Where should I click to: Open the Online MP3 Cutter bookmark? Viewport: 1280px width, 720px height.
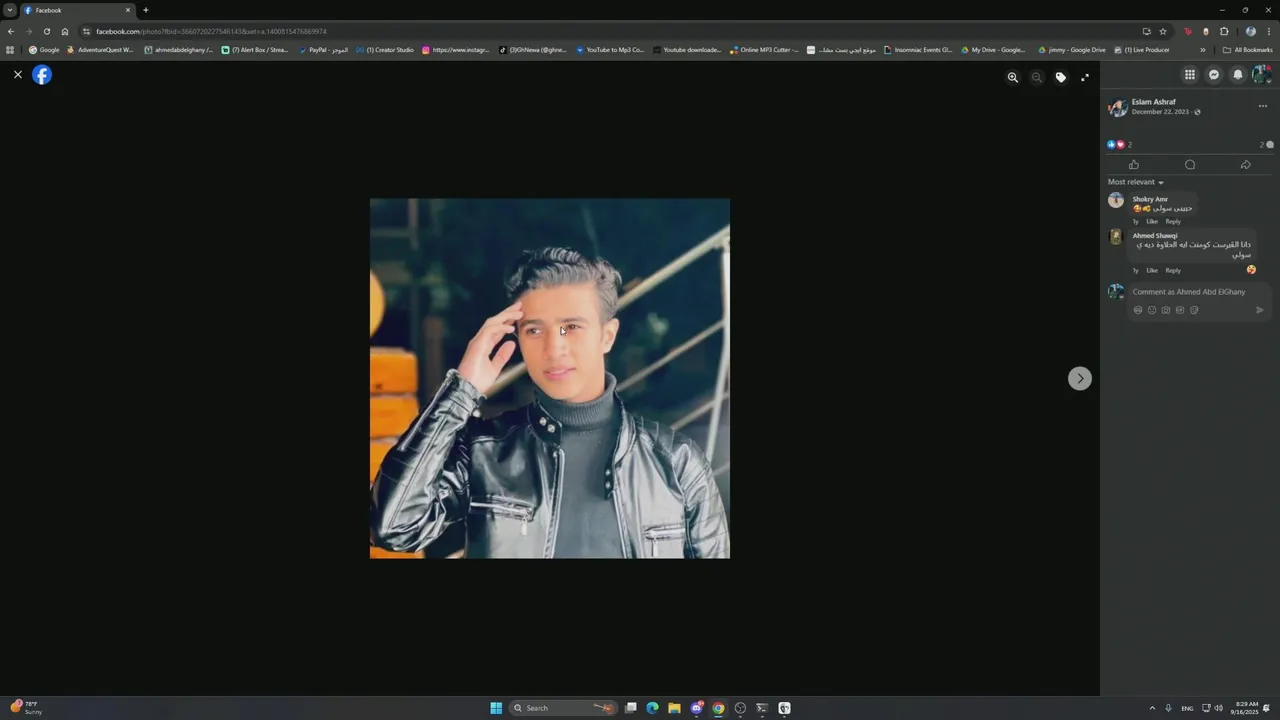coord(764,50)
